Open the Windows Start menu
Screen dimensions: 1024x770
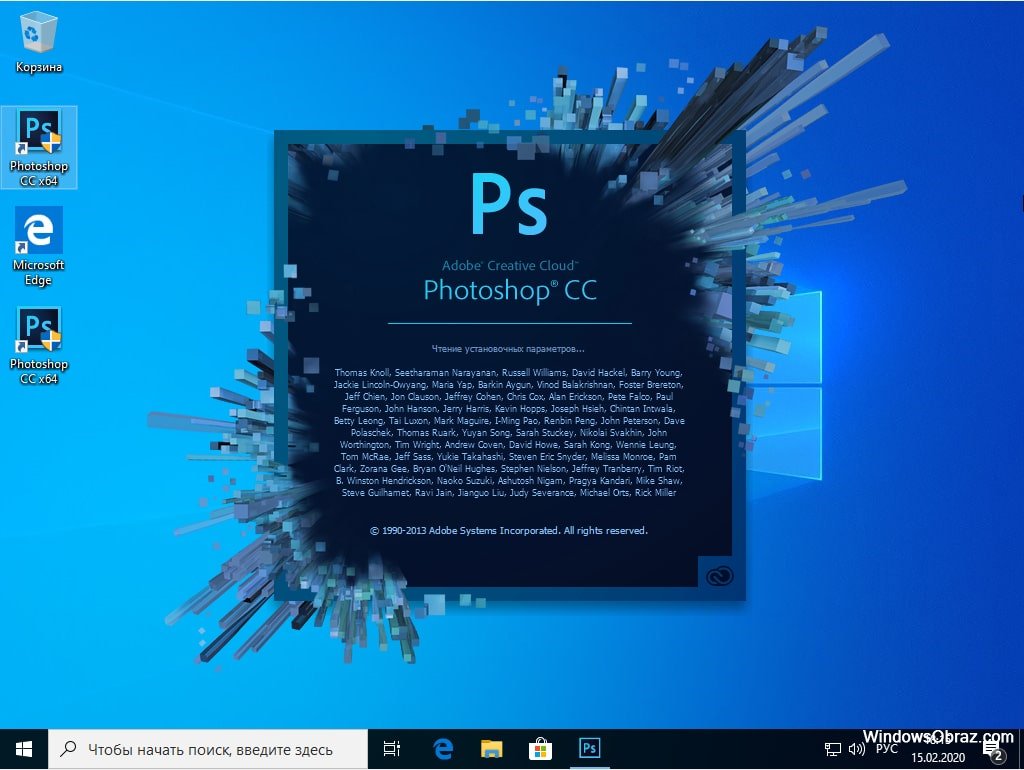click(x=24, y=748)
